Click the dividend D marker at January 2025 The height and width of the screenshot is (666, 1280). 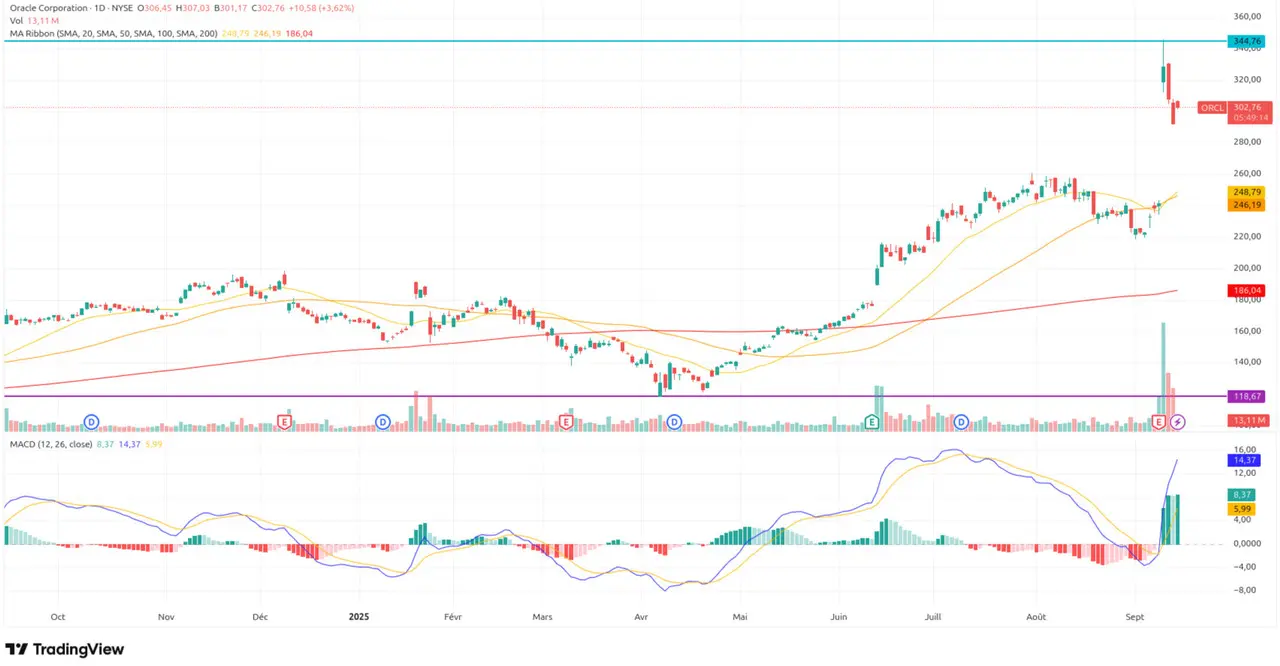pyautogui.click(x=382, y=422)
